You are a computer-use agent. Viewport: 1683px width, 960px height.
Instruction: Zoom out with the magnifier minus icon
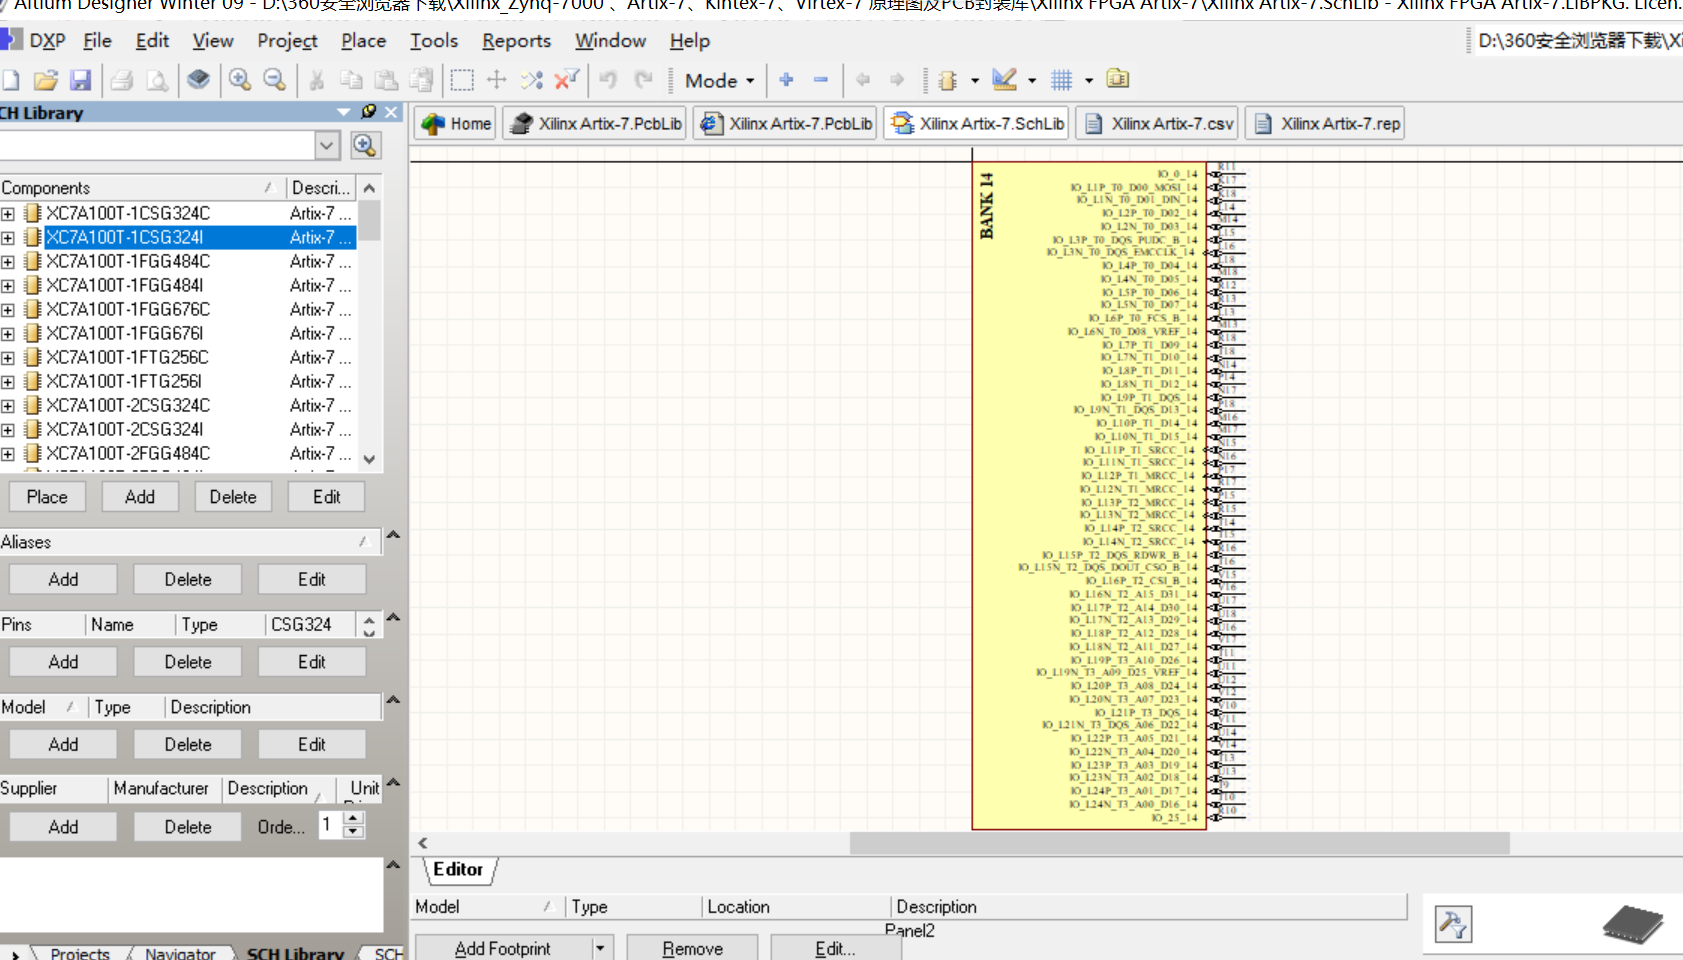click(274, 80)
